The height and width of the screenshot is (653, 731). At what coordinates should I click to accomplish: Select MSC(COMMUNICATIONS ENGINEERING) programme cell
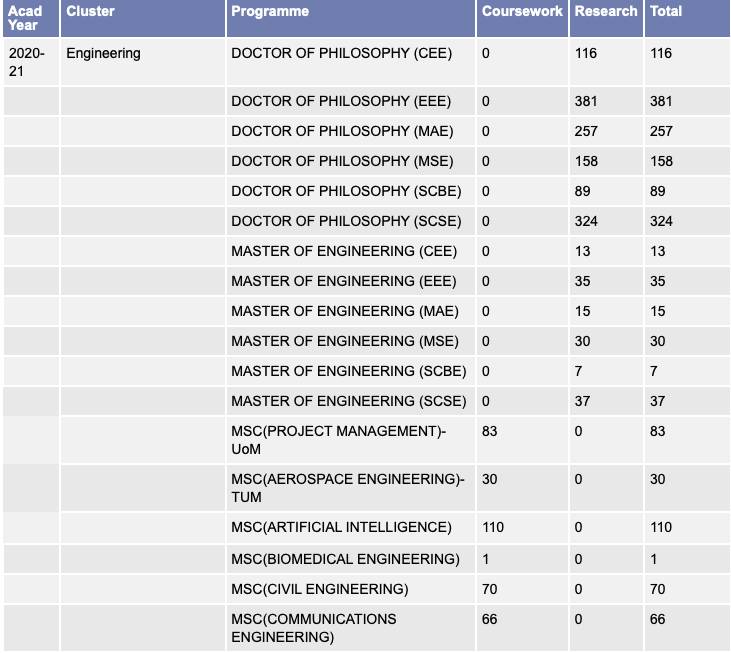point(314,628)
